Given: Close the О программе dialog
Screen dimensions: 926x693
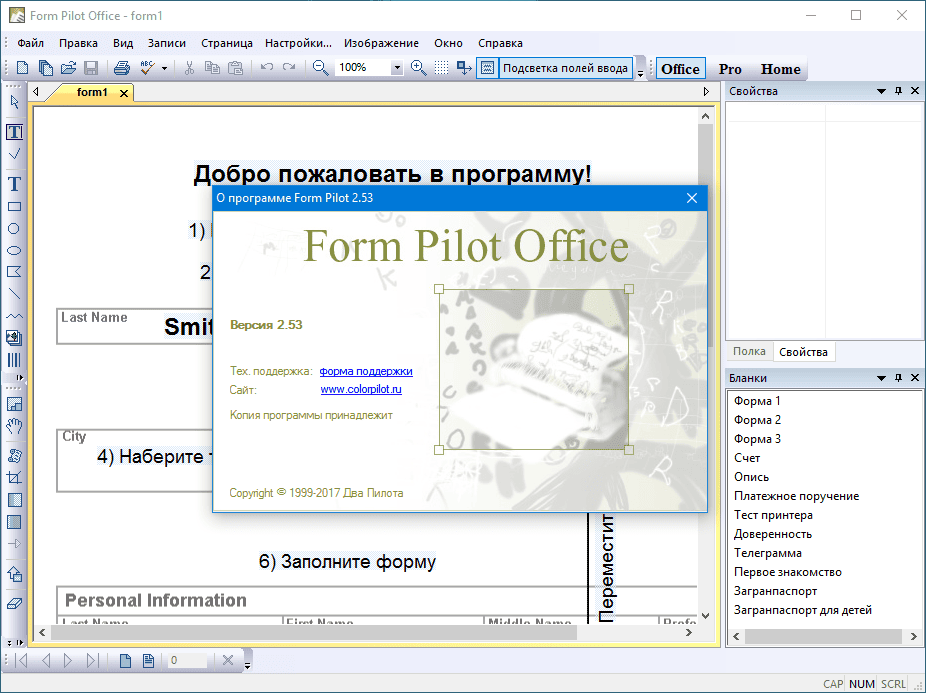Looking at the screenshot, I should point(692,198).
